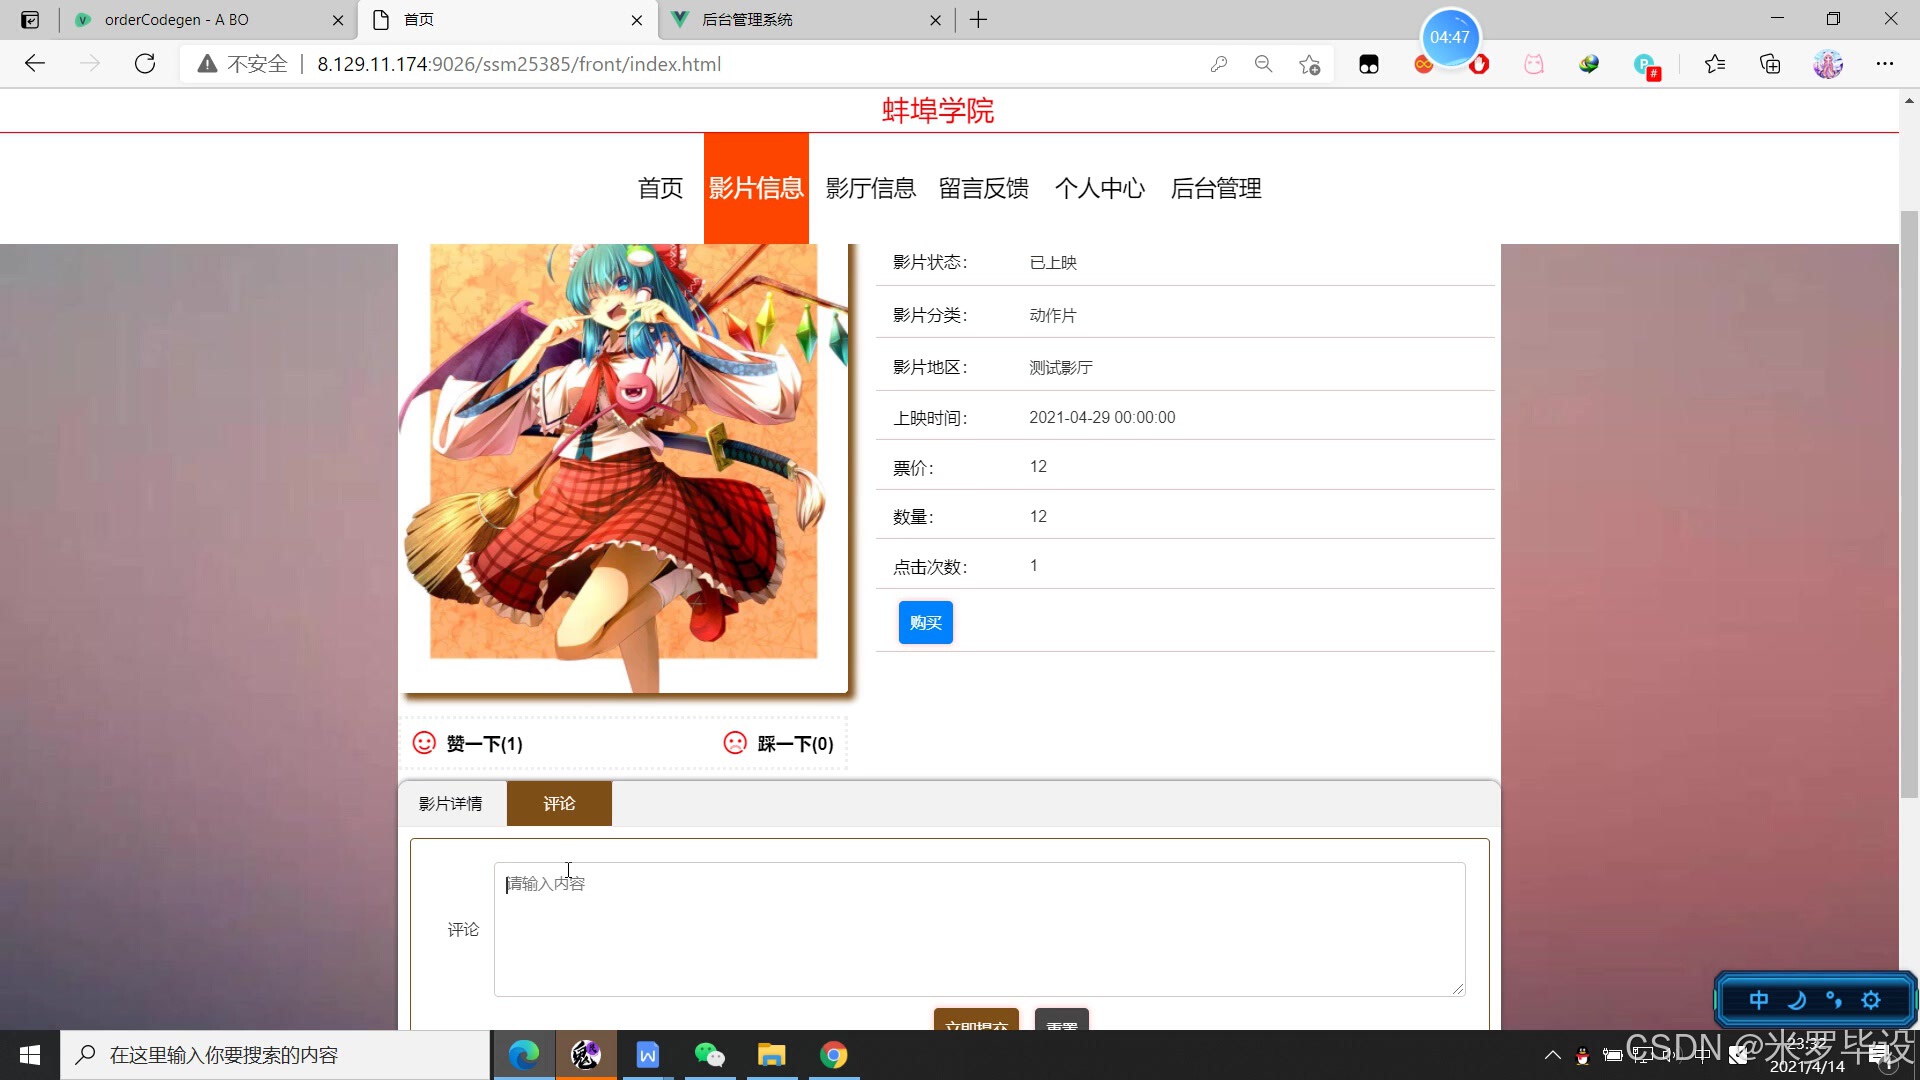Add page to favorites star icon
The image size is (1920, 1080).
pyautogui.click(x=1309, y=64)
